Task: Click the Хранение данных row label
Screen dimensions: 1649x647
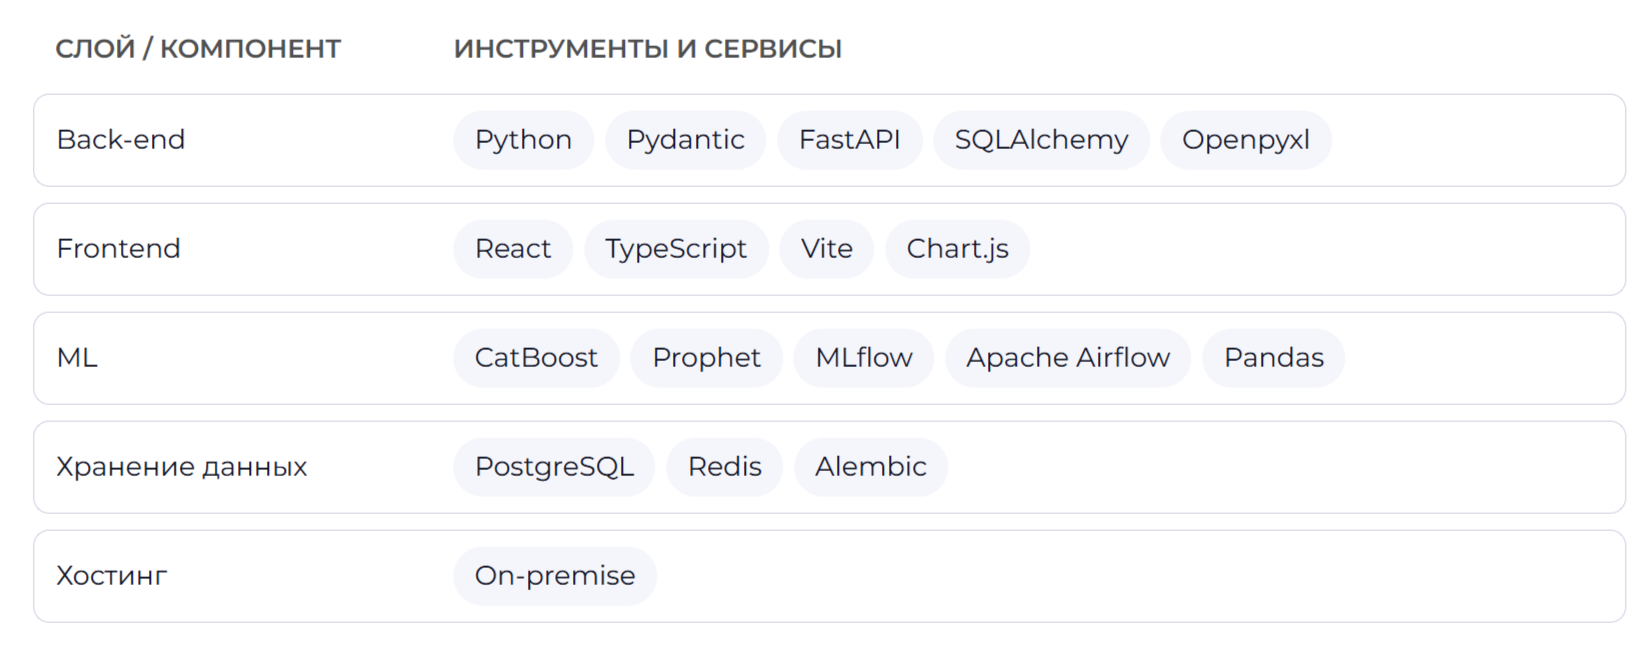Action: click(181, 467)
